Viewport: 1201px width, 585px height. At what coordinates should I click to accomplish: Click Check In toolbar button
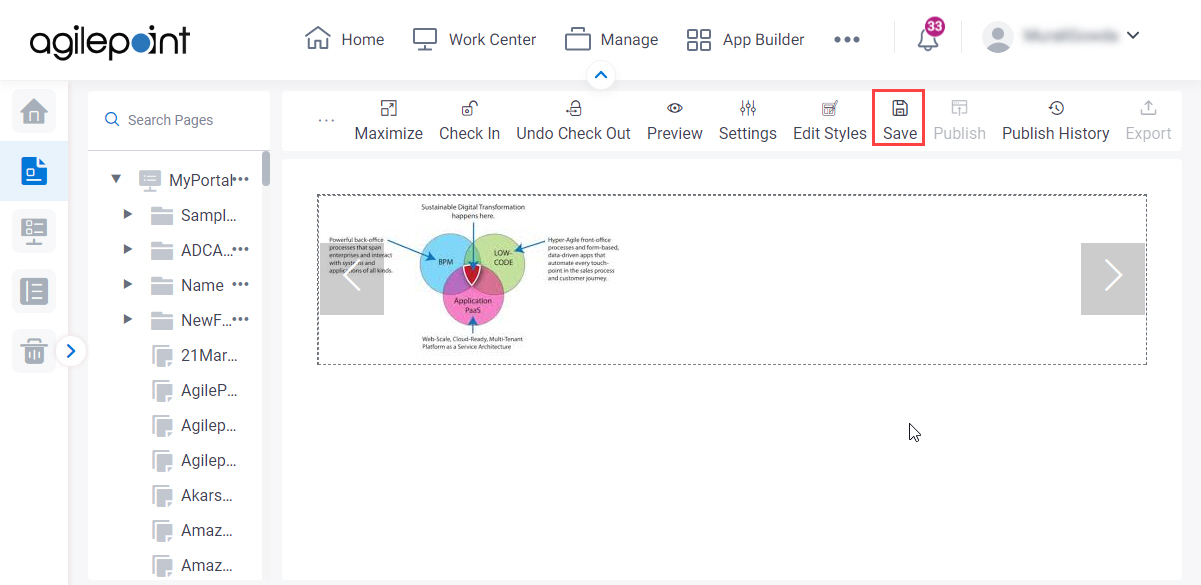point(470,121)
